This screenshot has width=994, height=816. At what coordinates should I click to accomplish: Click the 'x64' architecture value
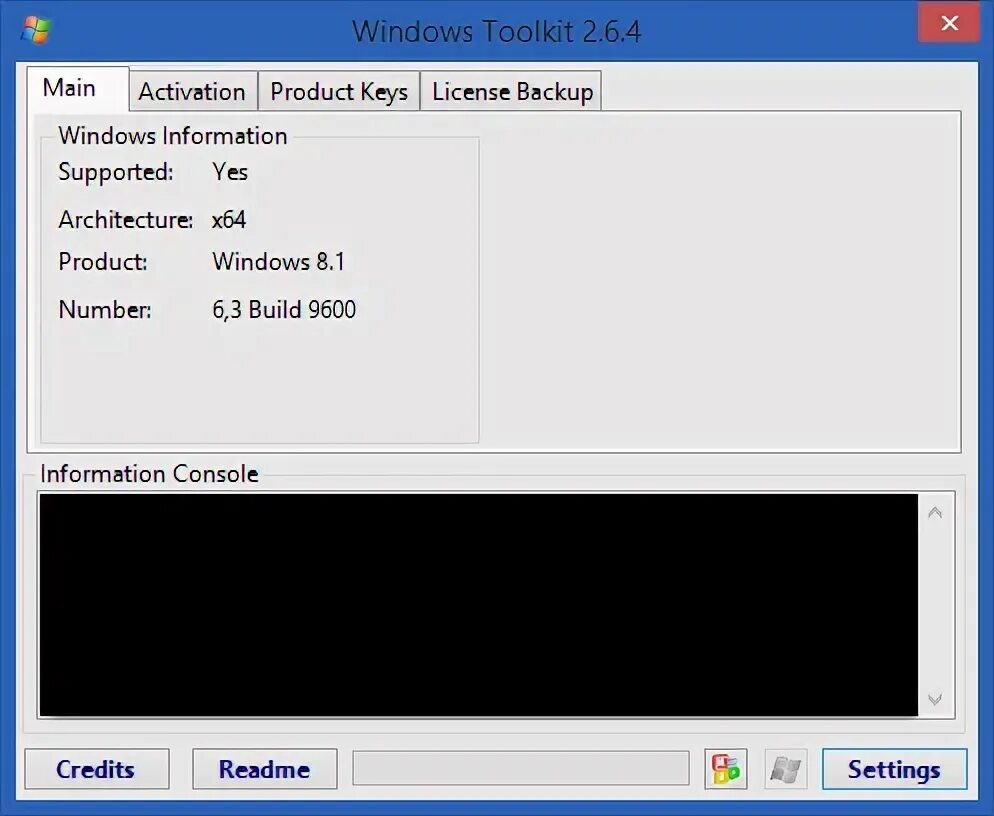pyautogui.click(x=229, y=219)
